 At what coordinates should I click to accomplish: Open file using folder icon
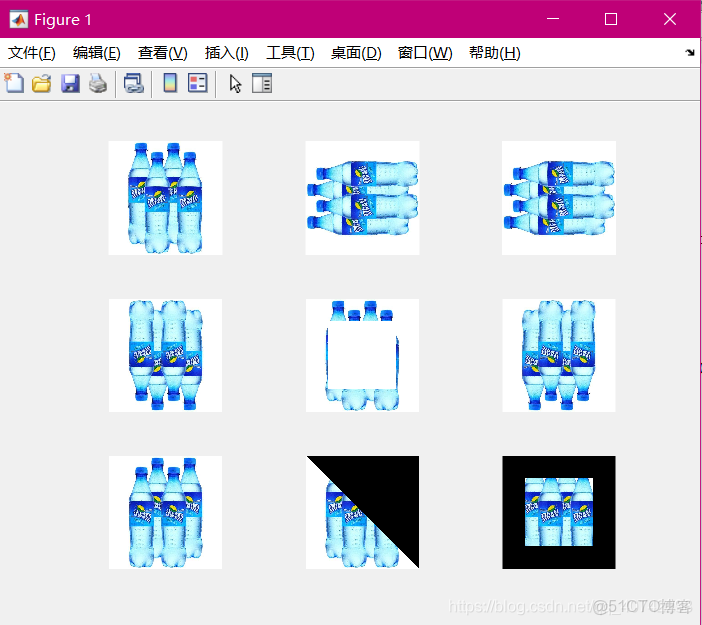[x=42, y=83]
